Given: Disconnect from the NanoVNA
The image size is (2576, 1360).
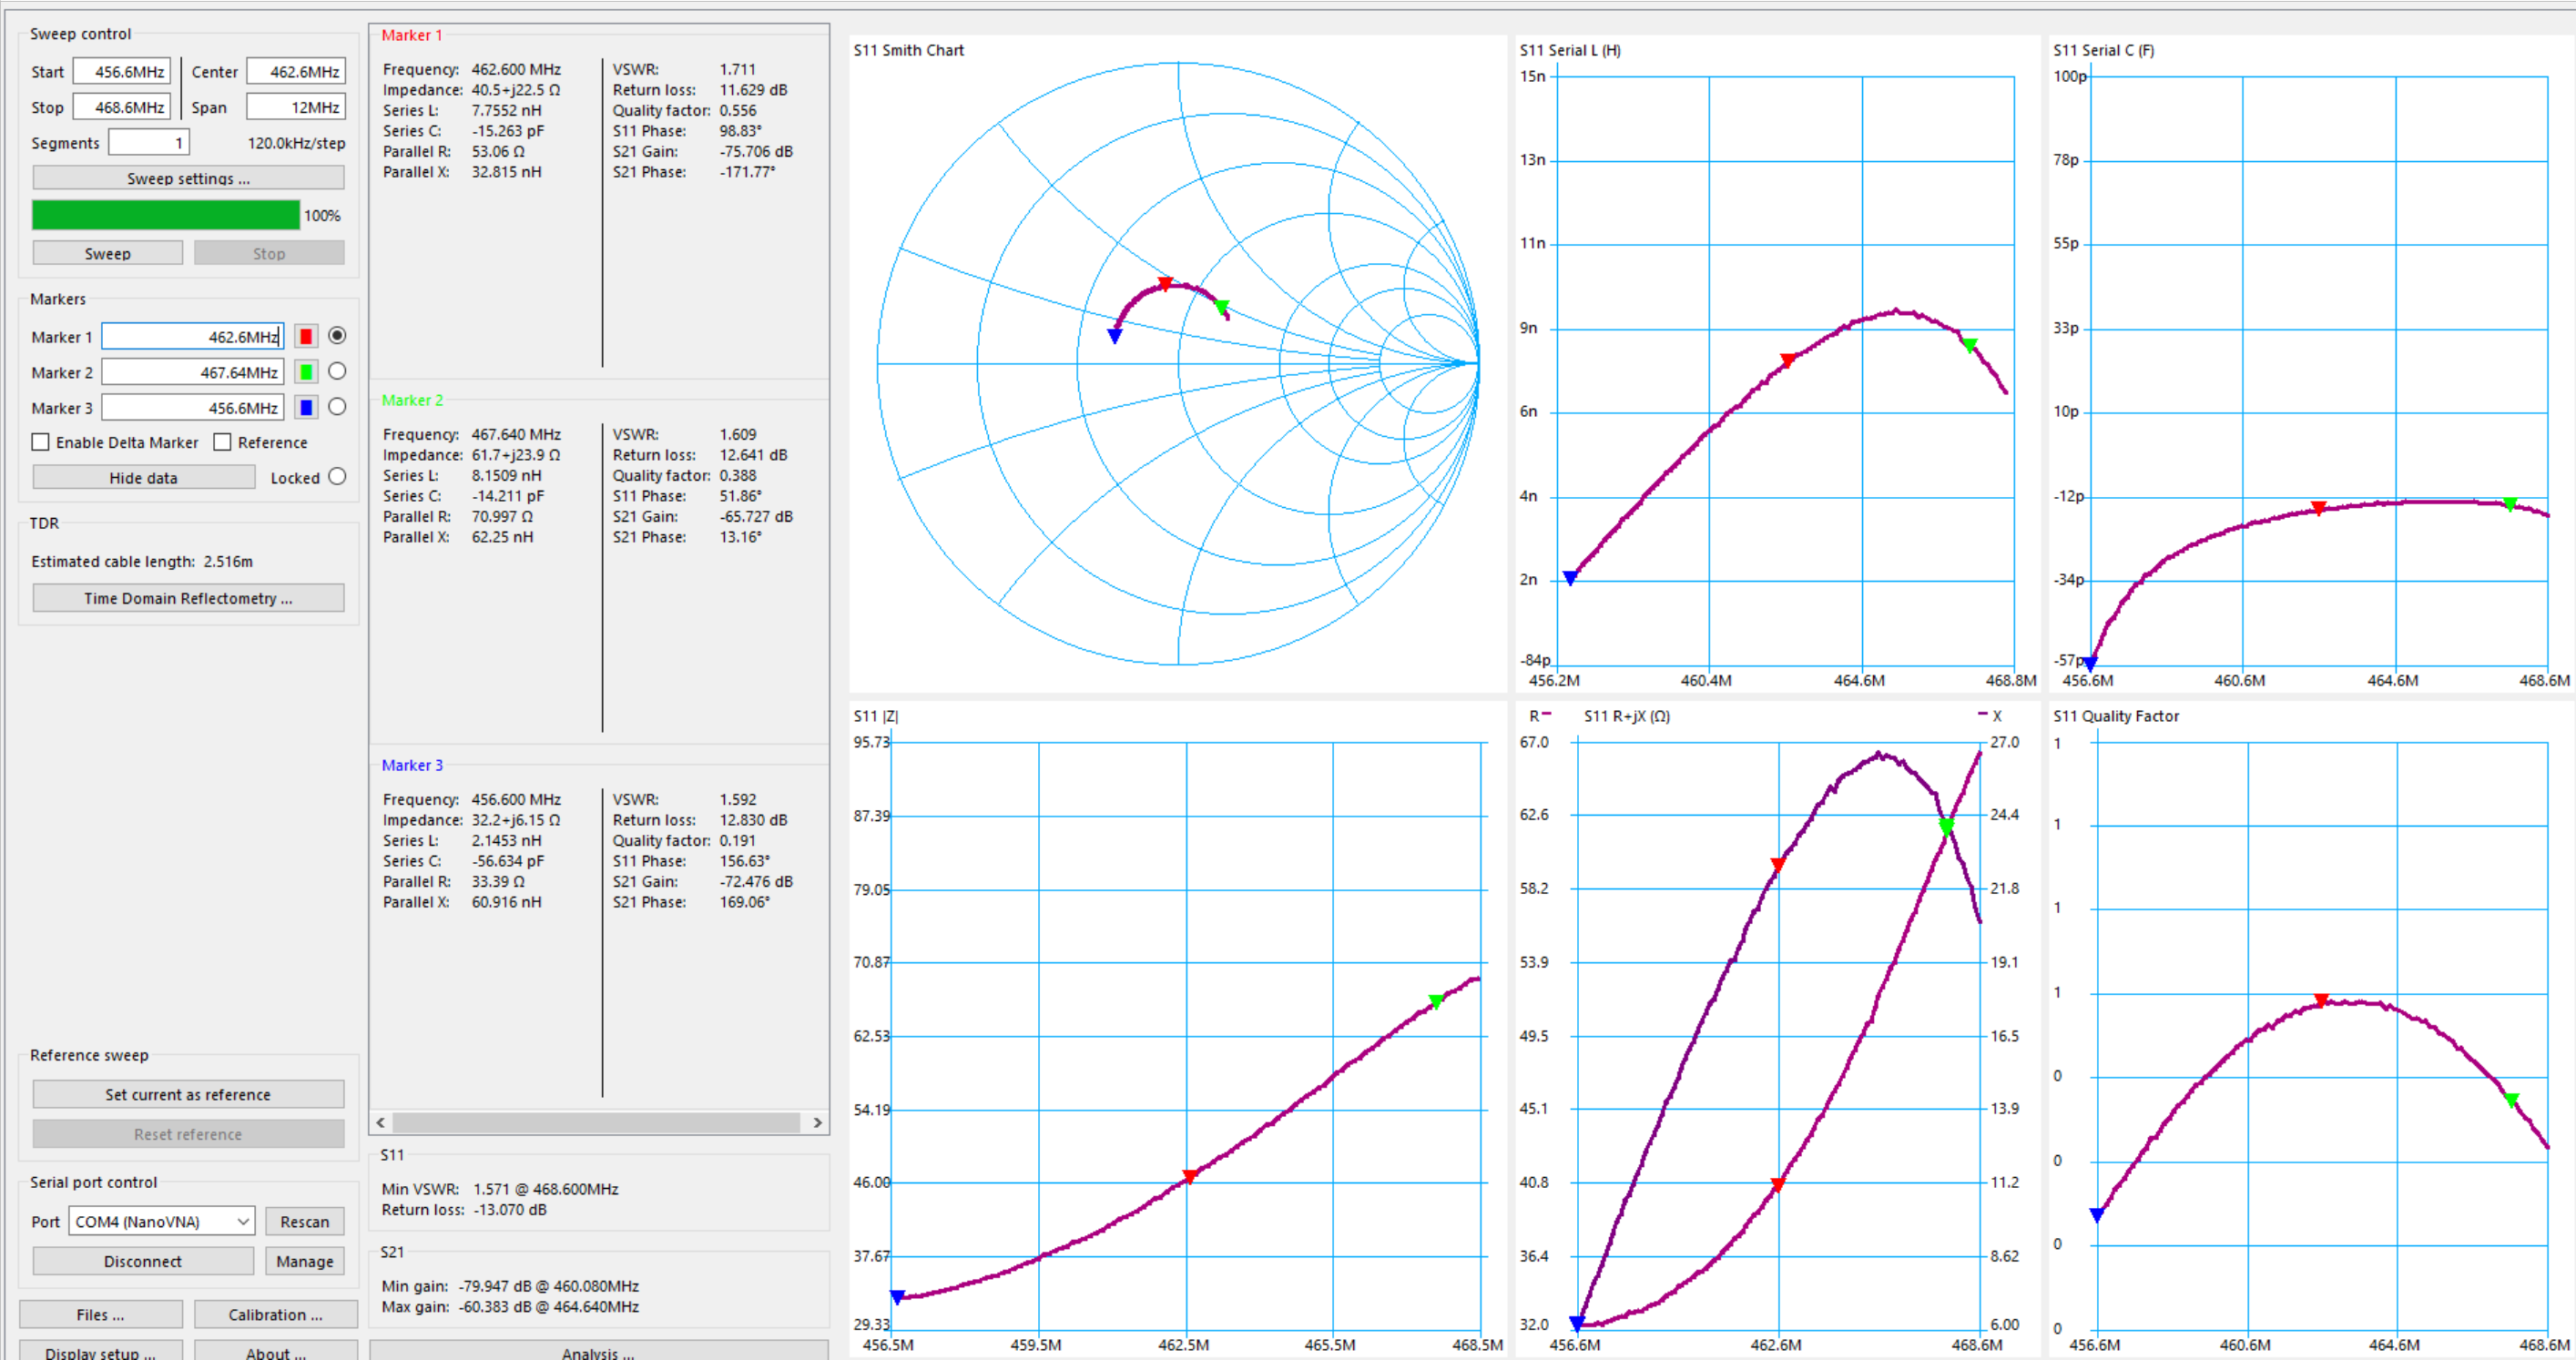Looking at the screenshot, I should (143, 1261).
